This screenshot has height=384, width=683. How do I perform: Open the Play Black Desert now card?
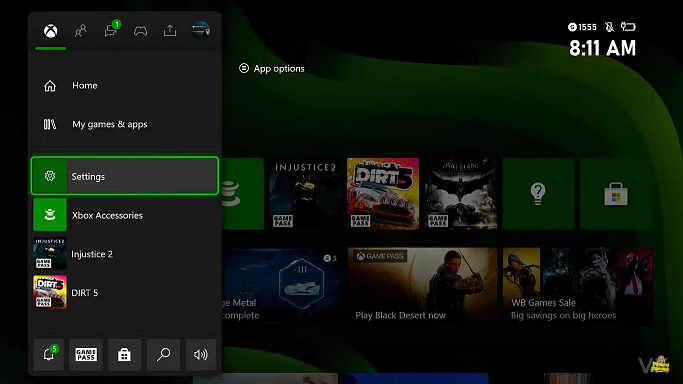click(x=422, y=286)
